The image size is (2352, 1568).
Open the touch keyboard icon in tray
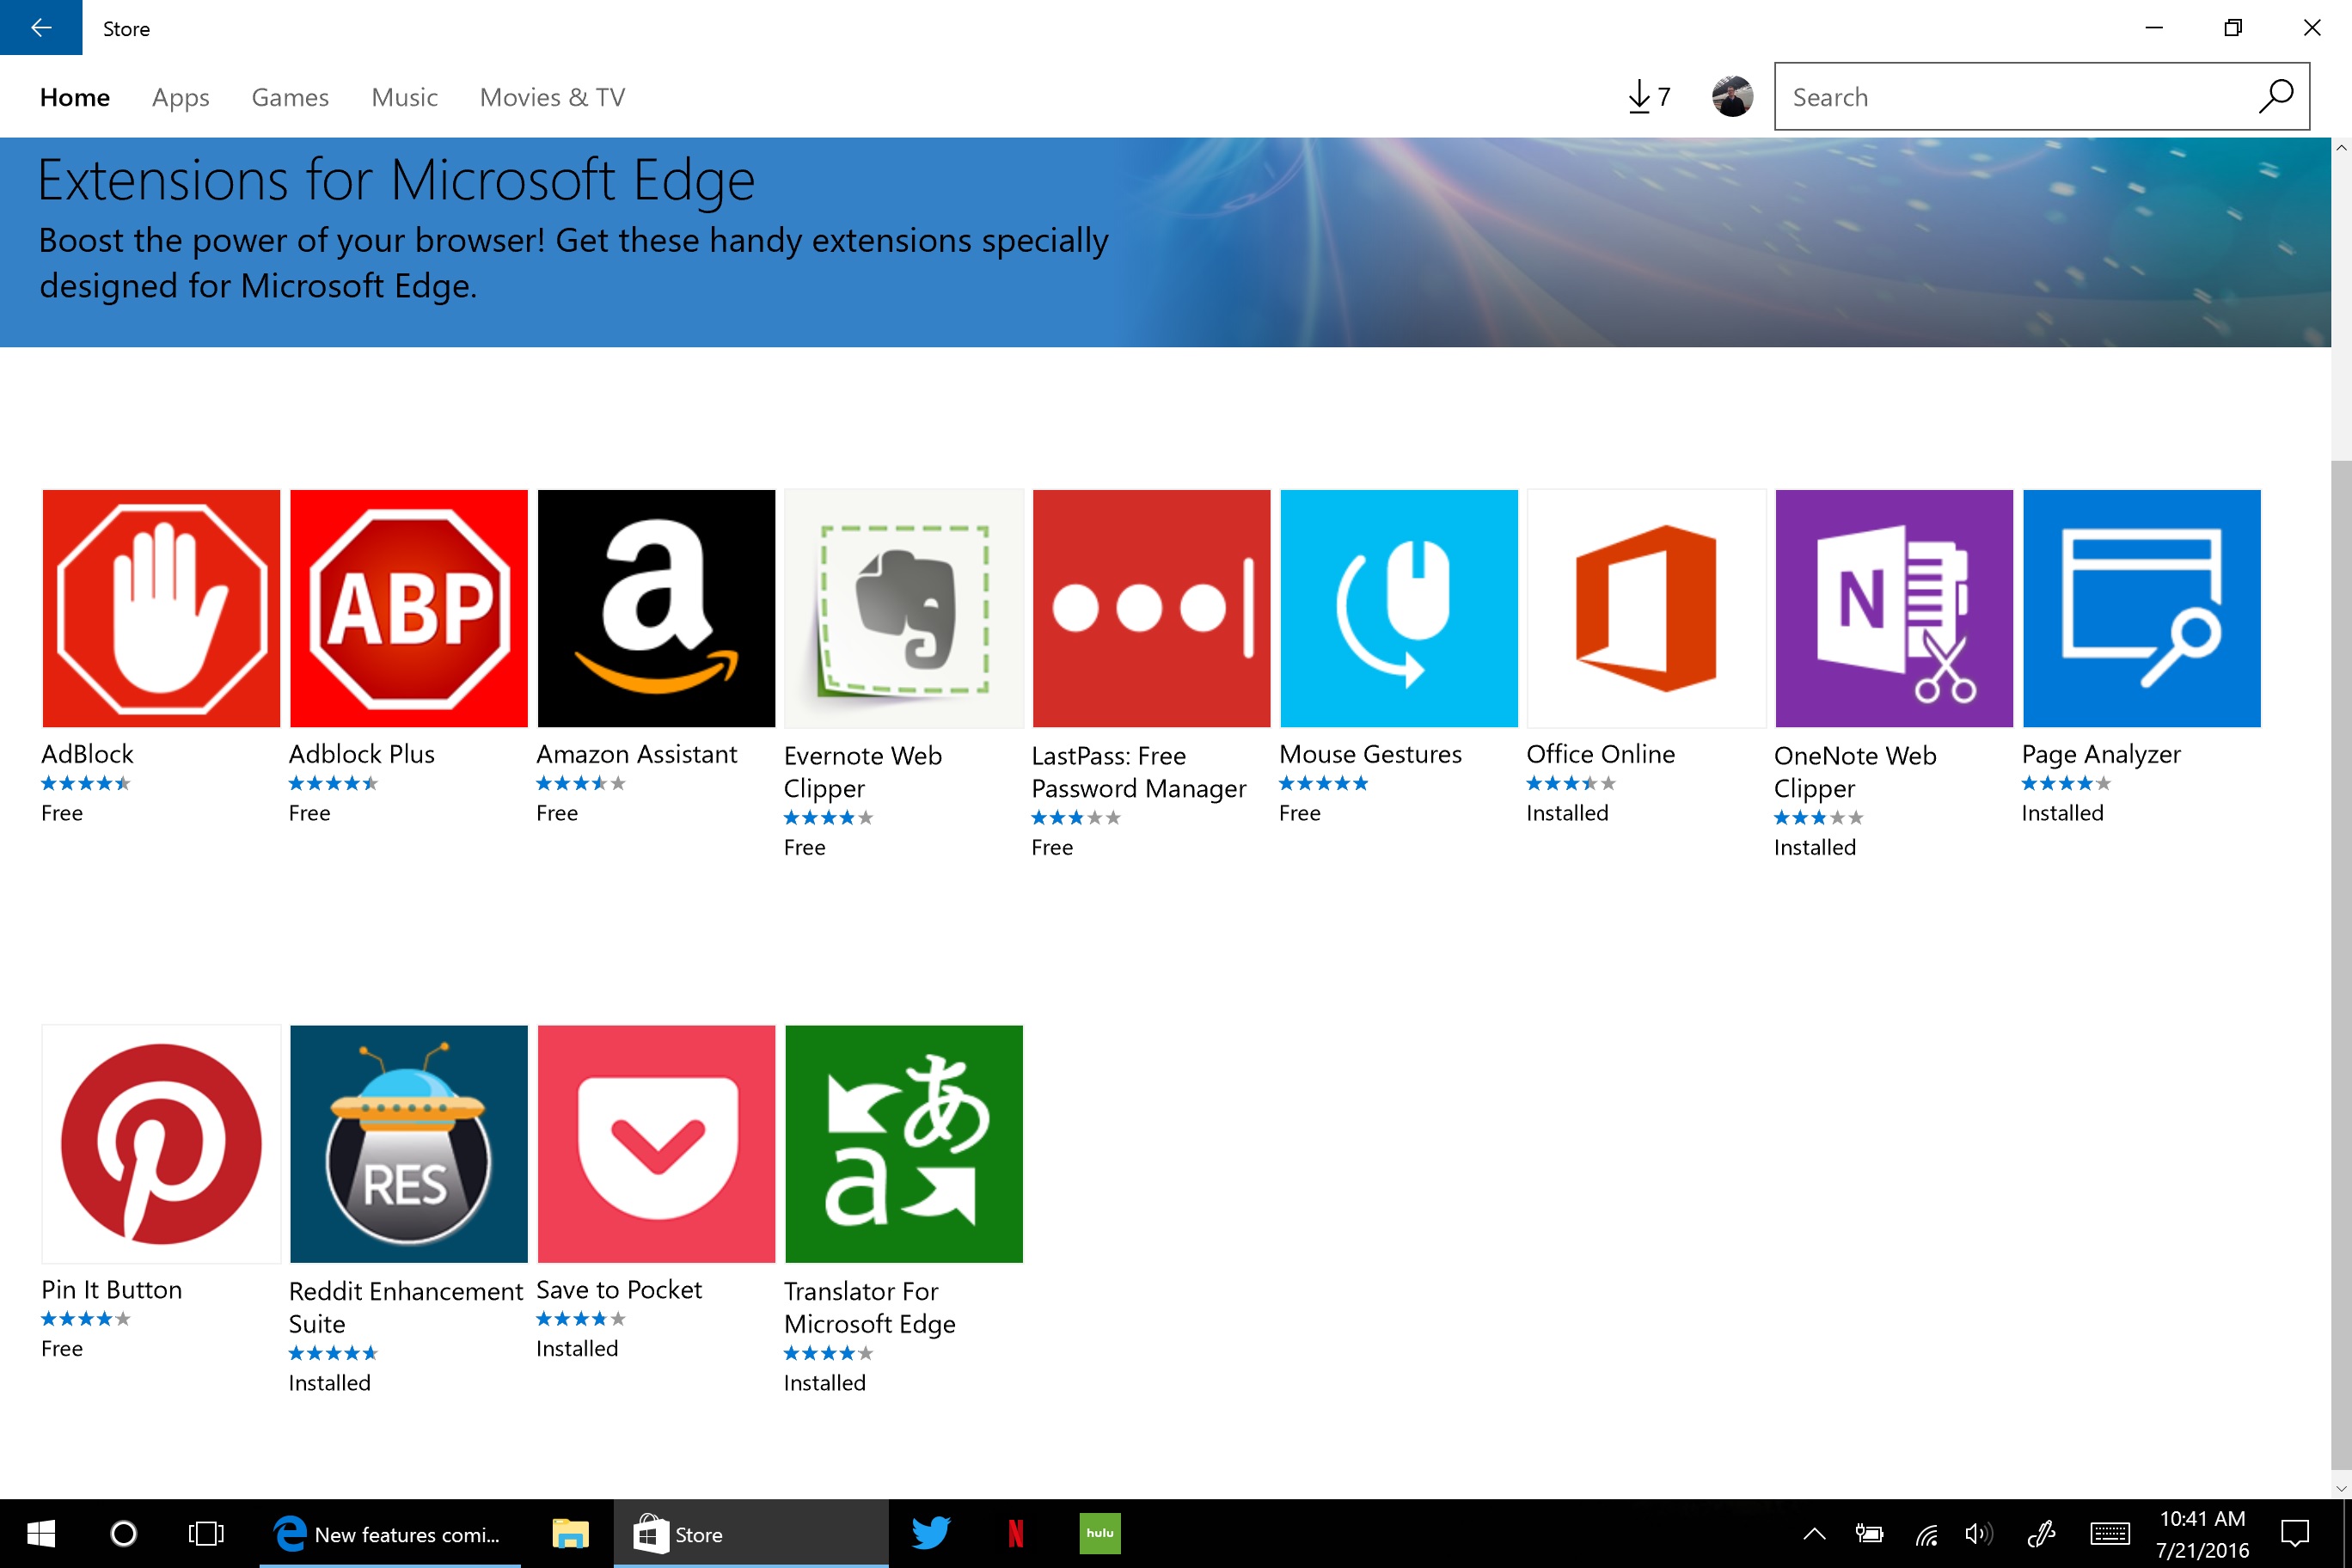coord(2110,1533)
